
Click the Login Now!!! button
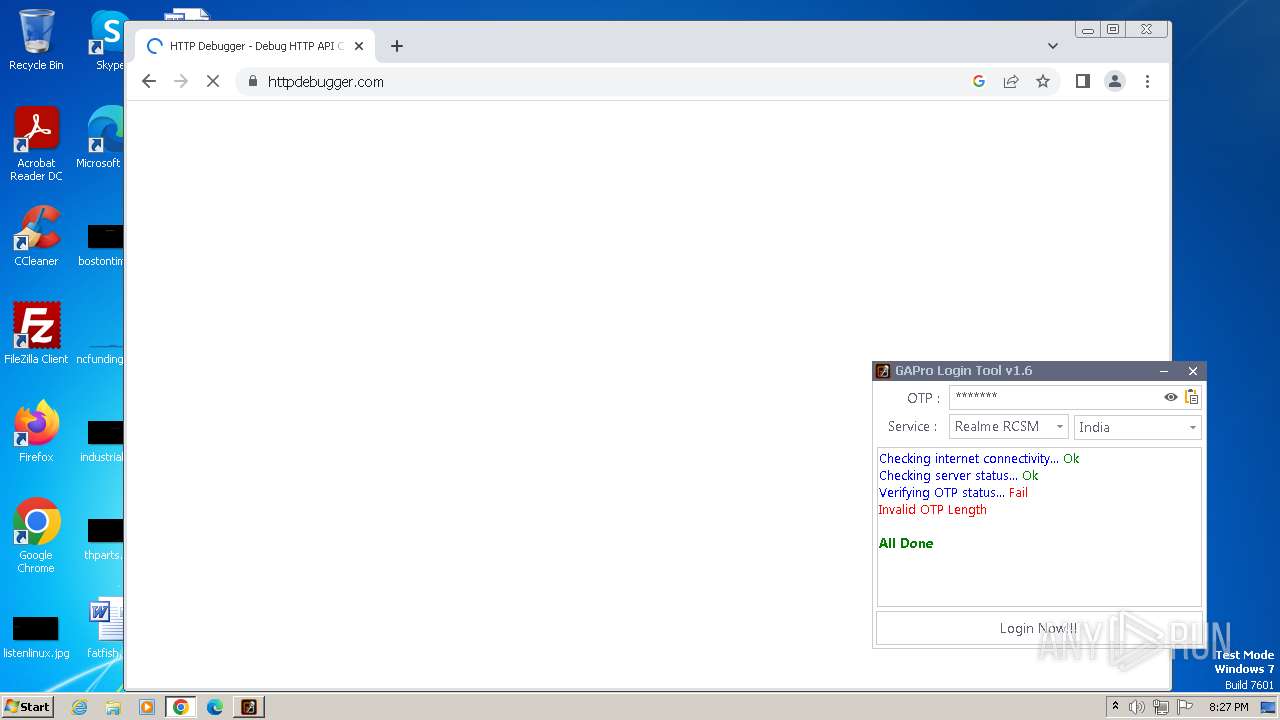tap(1039, 628)
